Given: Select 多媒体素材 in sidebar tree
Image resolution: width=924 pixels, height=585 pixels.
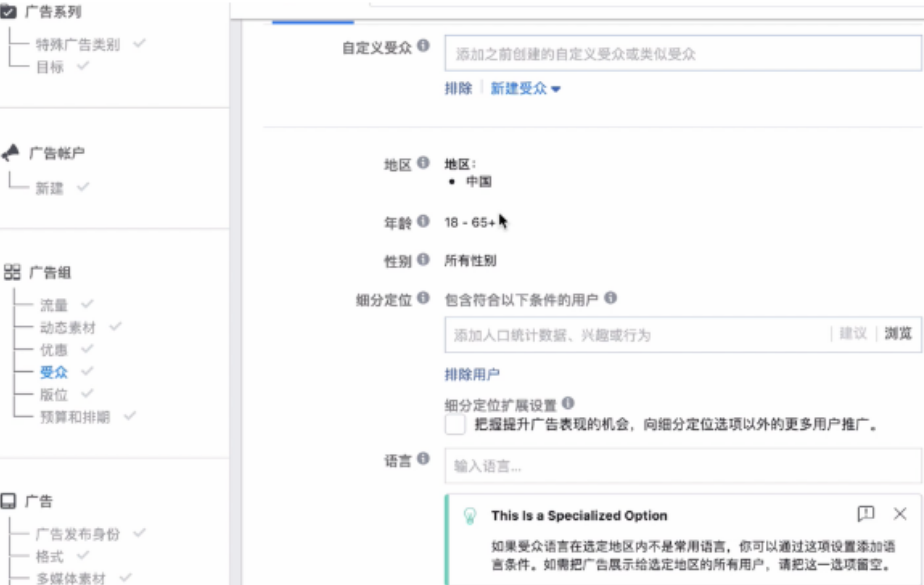Looking at the screenshot, I should 71,578.
